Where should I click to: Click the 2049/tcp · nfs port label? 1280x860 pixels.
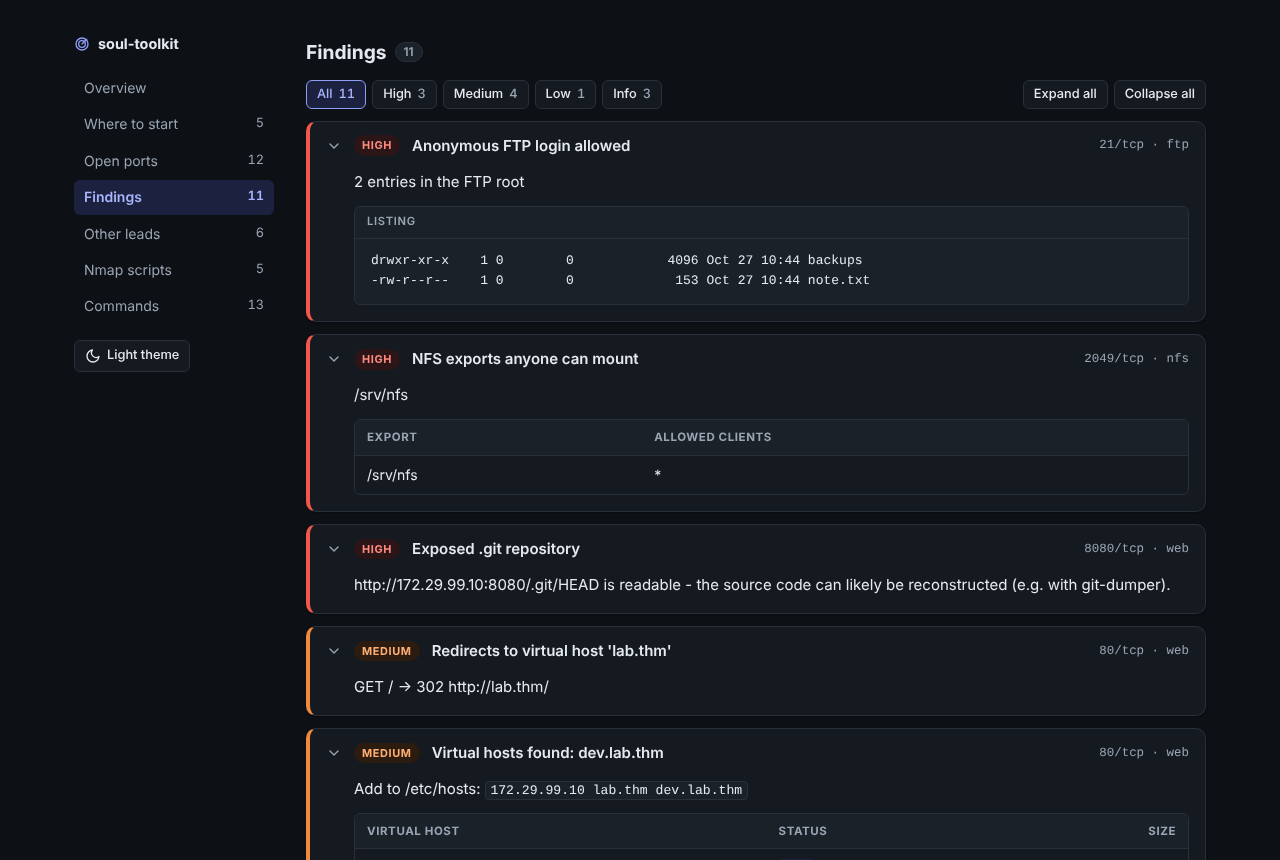pos(1136,359)
